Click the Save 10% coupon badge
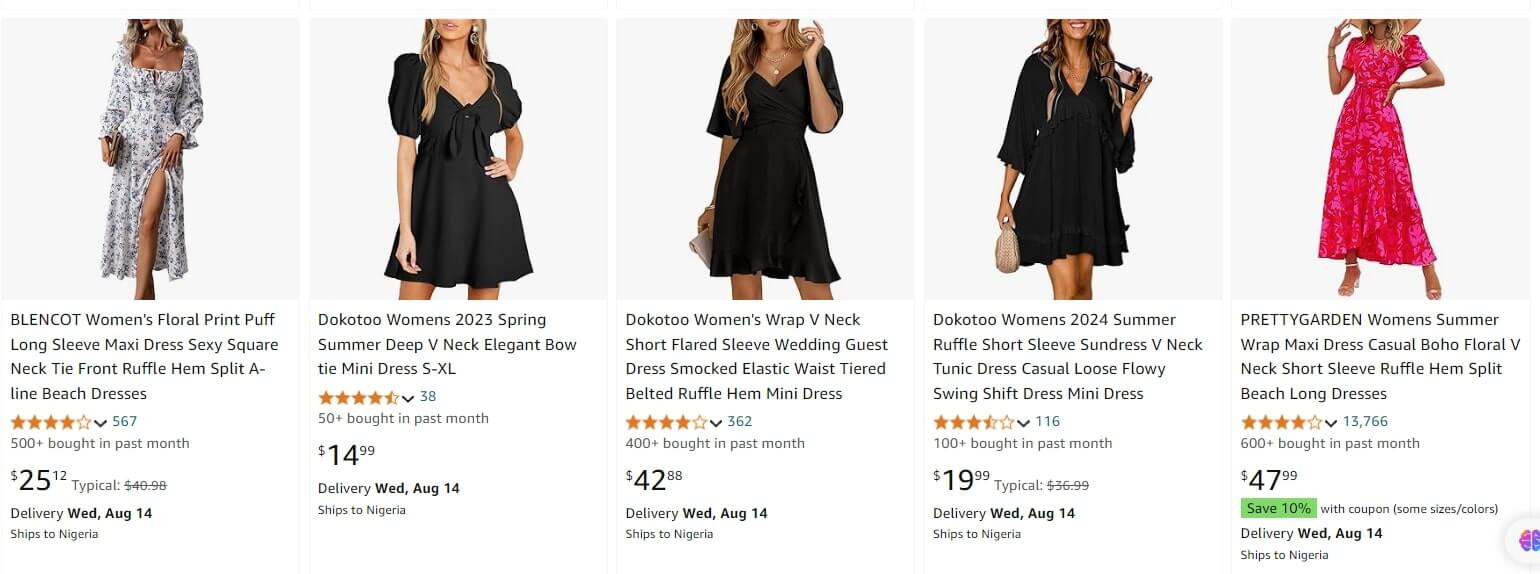Viewport: 1540px width, 574px height. [x=1278, y=508]
